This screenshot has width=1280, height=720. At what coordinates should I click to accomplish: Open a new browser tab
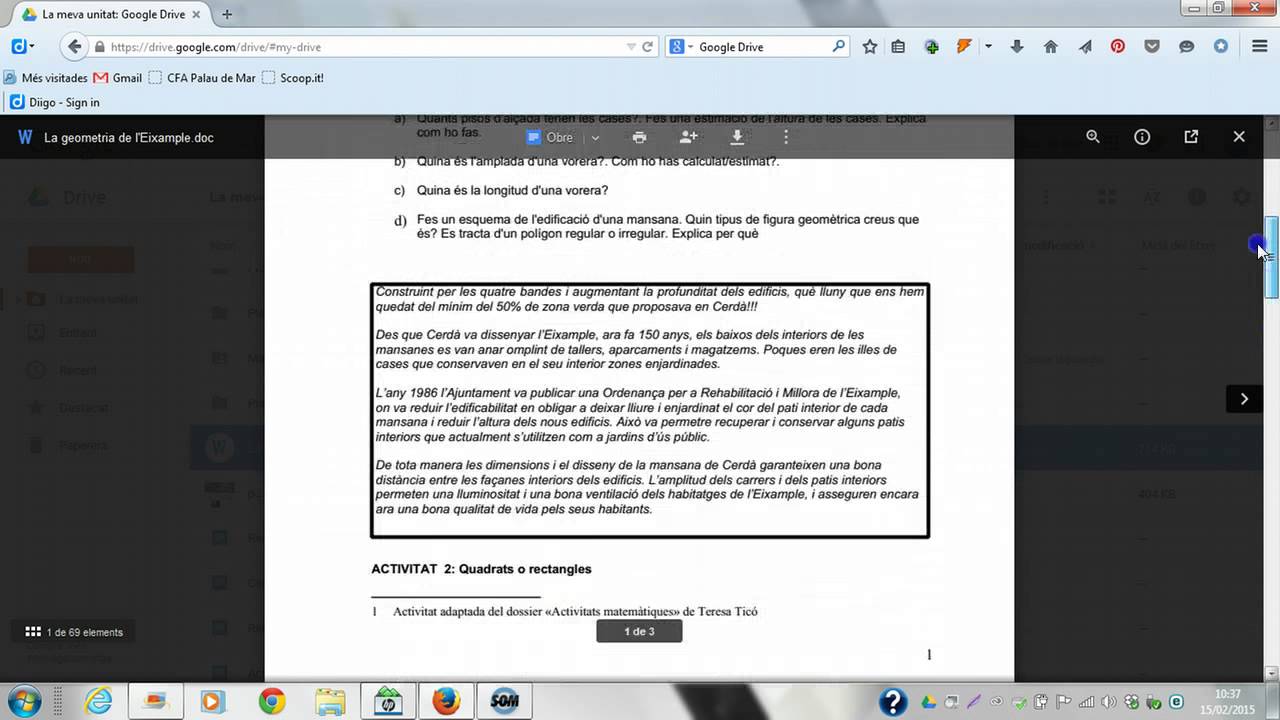click(227, 14)
